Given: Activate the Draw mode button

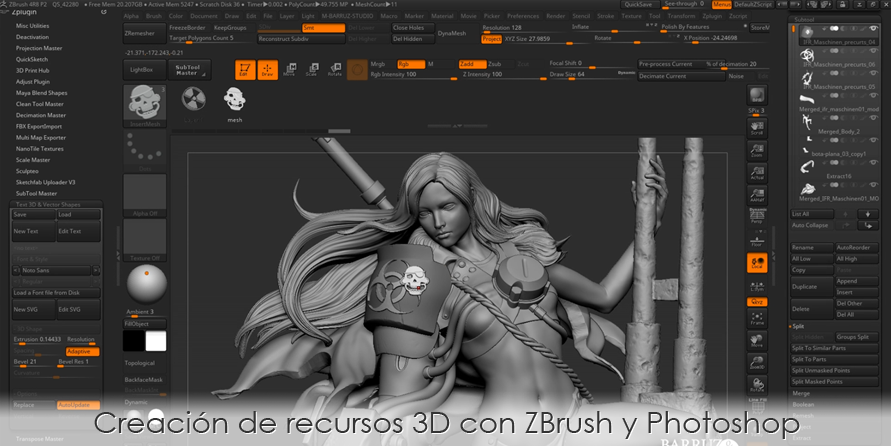Looking at the screenshot, I should click(268, 70).
